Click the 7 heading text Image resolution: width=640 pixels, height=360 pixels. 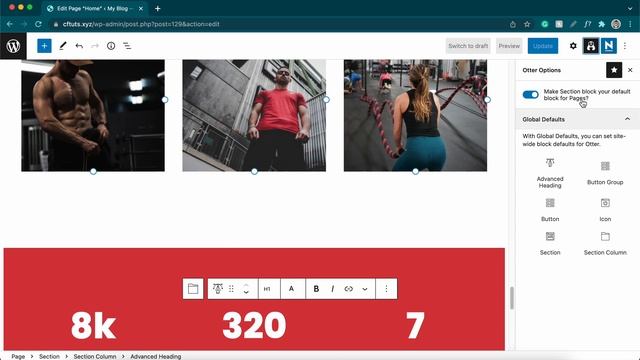pos(415,325)
